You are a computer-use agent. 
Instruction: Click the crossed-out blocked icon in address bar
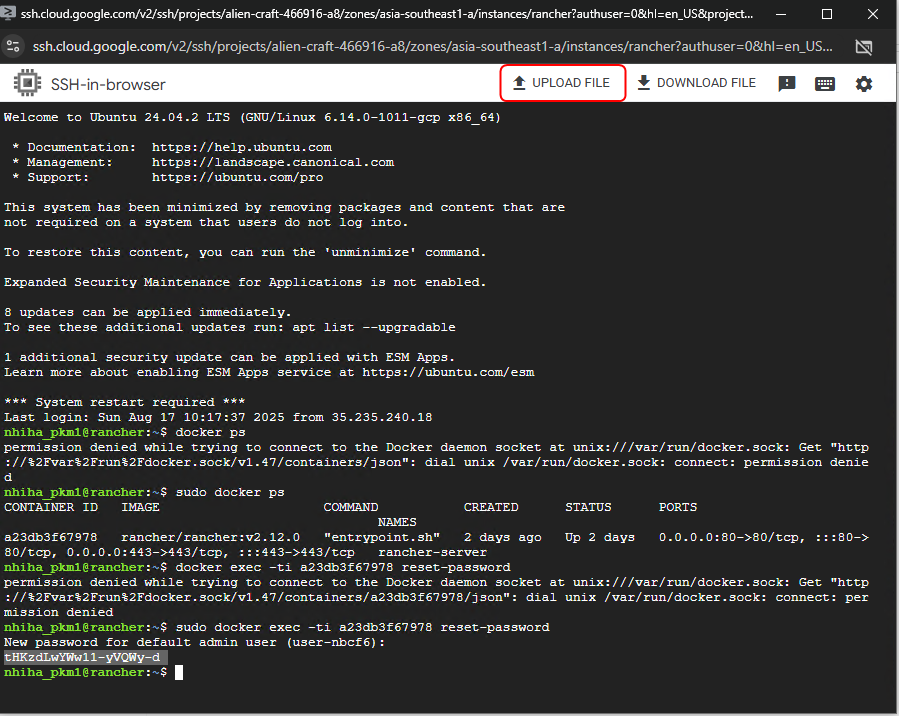coord(864,47)
